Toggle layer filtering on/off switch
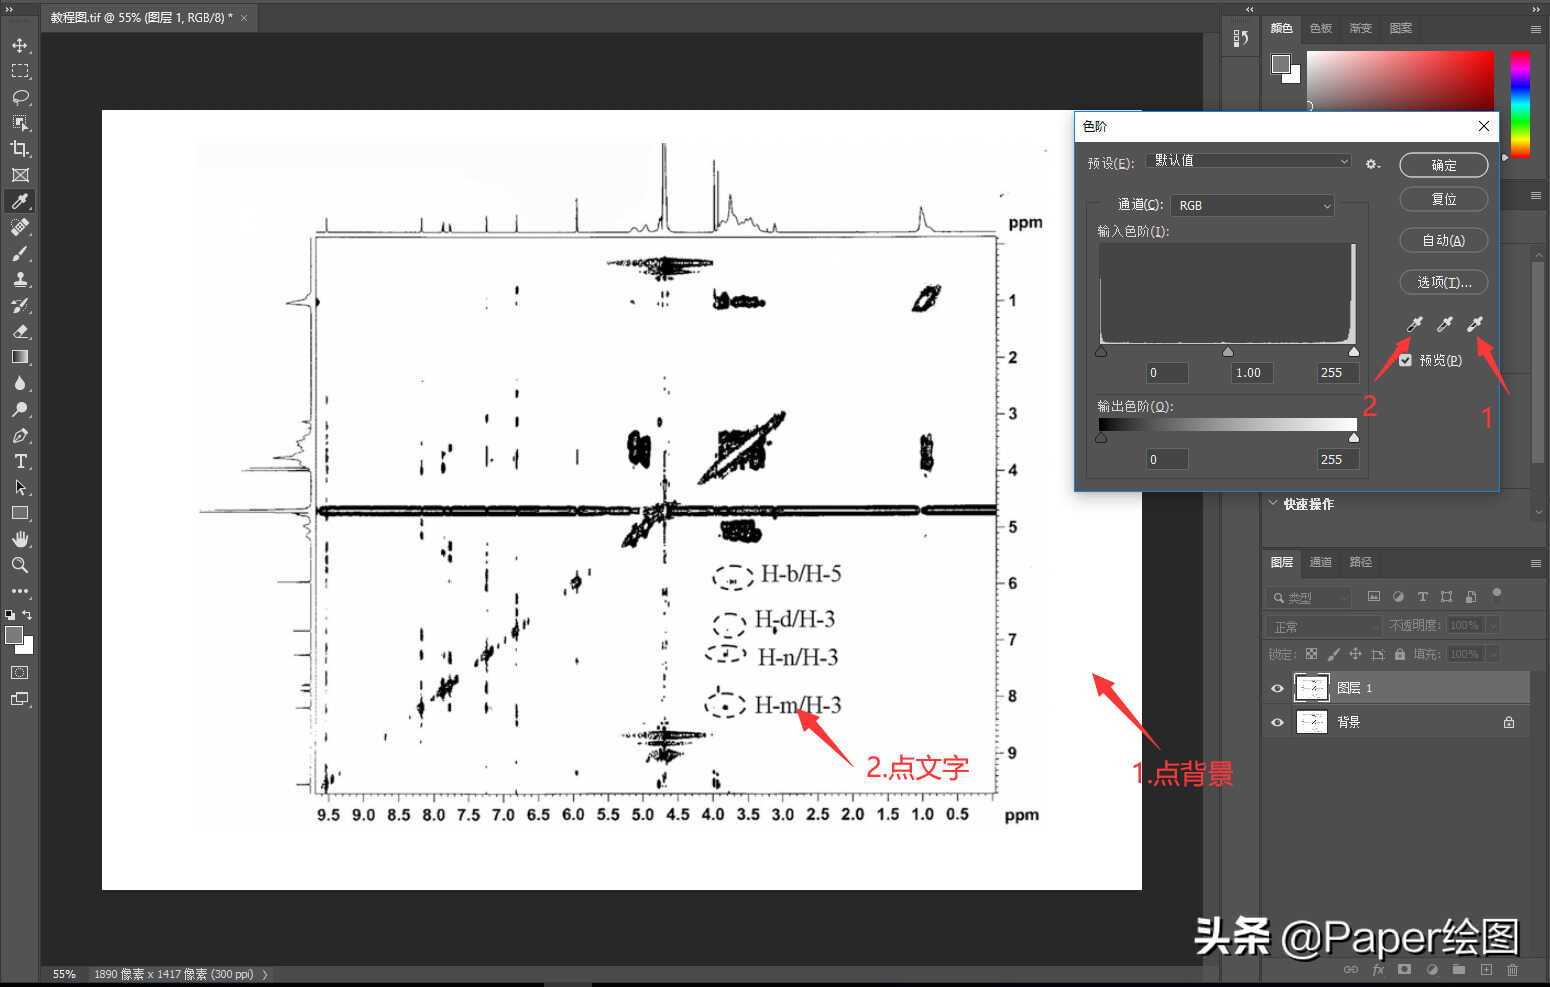This screenshot has width=1550, height=987. tap(1497, 594)
